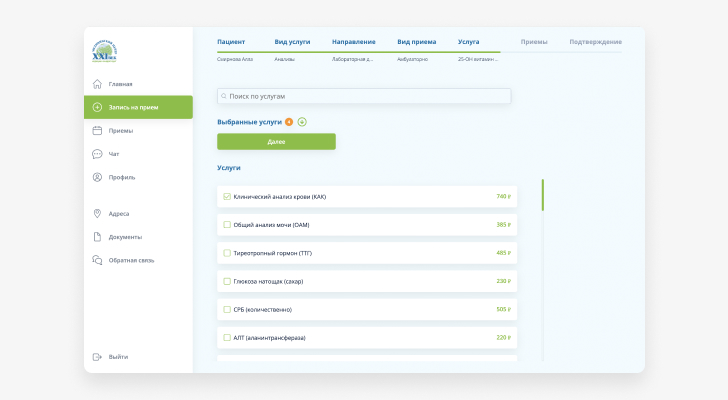Click the Выйти logout icon

[97, 357]
